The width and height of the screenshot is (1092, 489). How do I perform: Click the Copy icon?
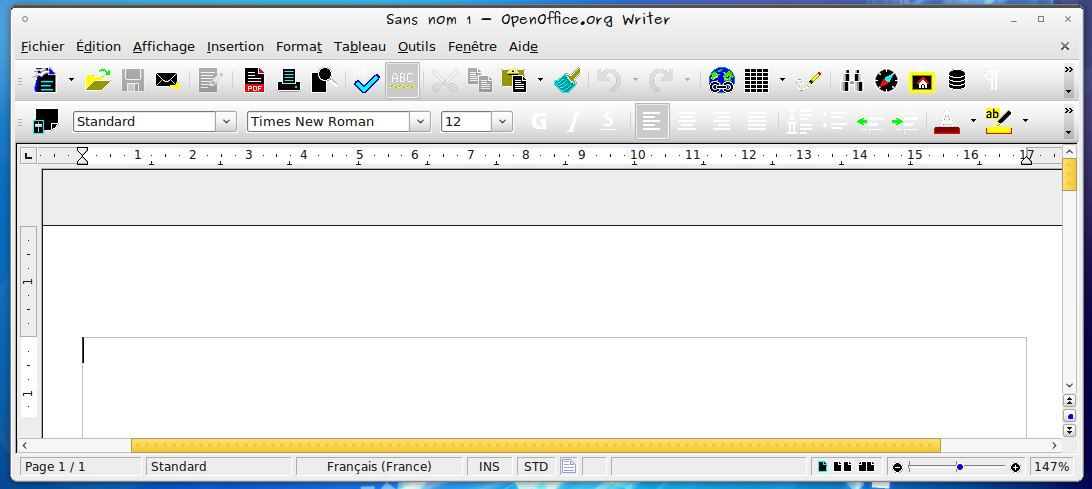click(x=480, y=80)
